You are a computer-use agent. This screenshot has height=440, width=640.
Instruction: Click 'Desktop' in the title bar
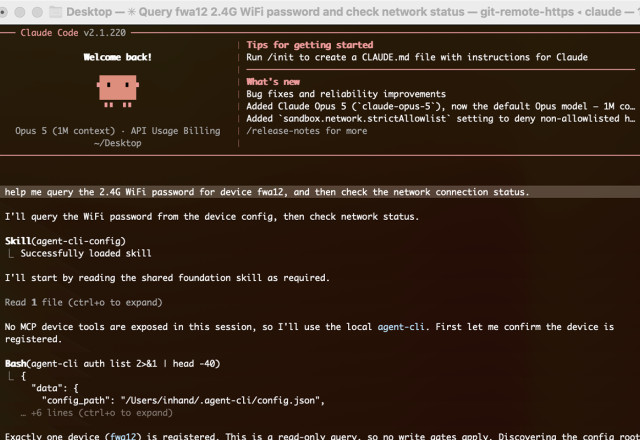(x=89, y=12)
